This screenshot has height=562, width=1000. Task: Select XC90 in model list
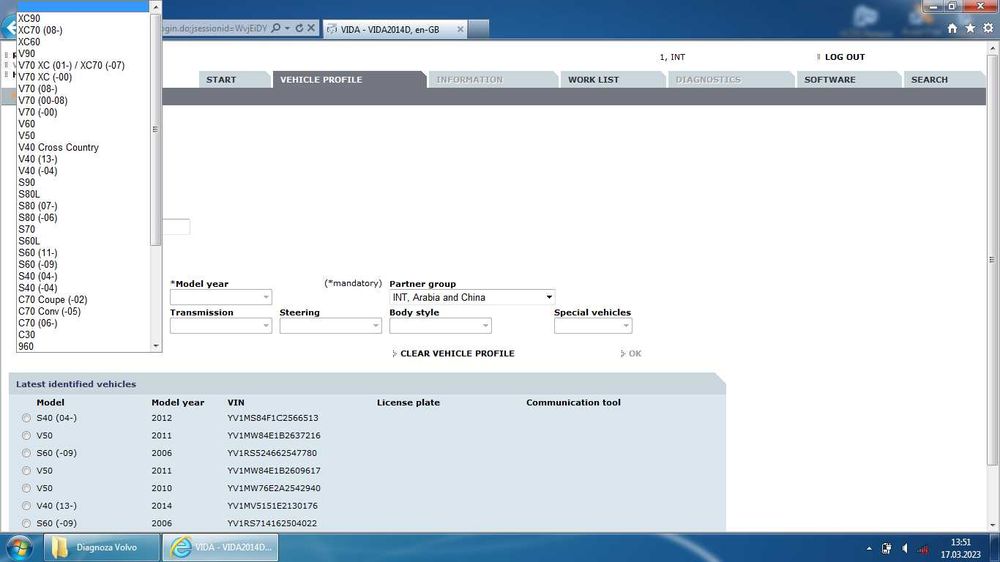pyautogui.click(x=83, y=18)
